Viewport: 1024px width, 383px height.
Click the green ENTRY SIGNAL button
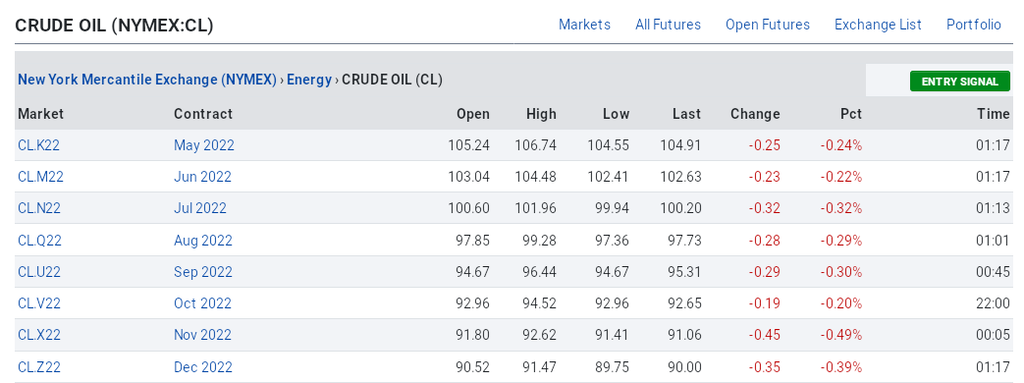click(959, 82)
